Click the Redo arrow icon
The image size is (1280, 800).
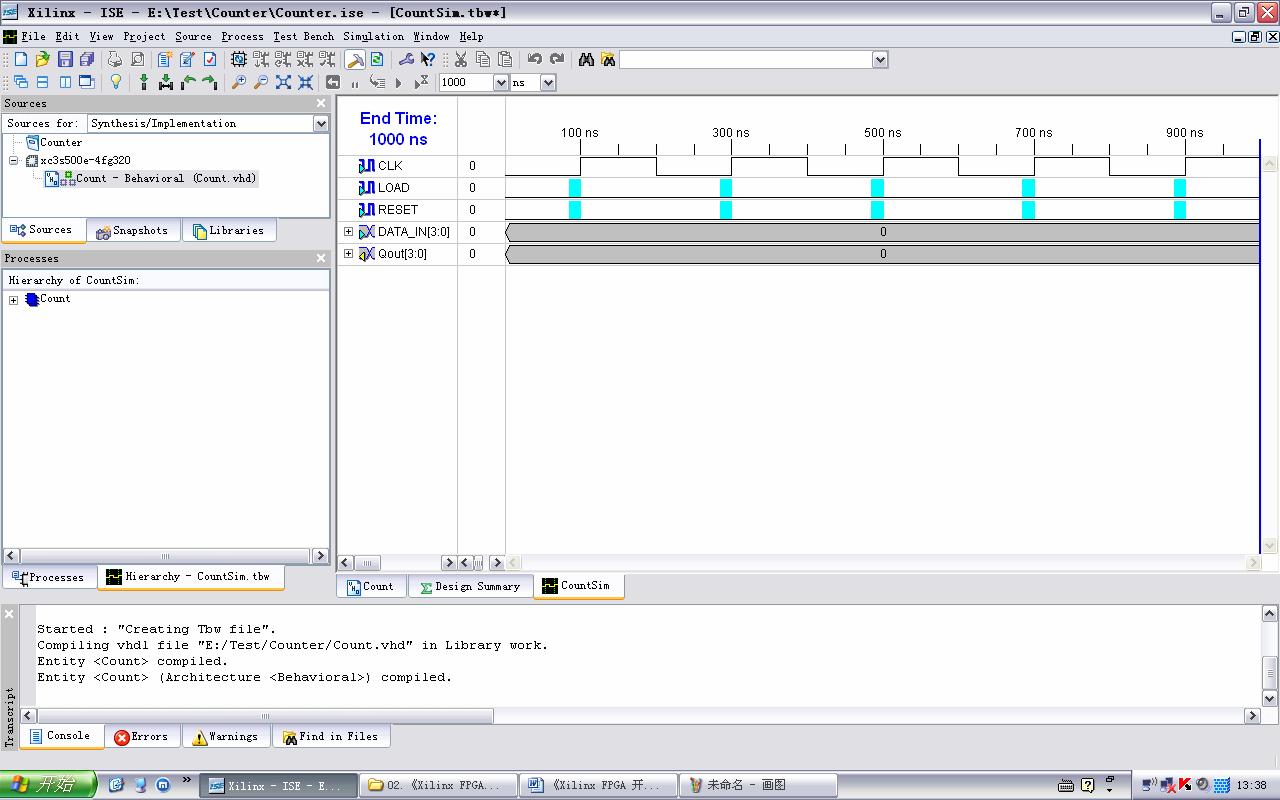557,59
